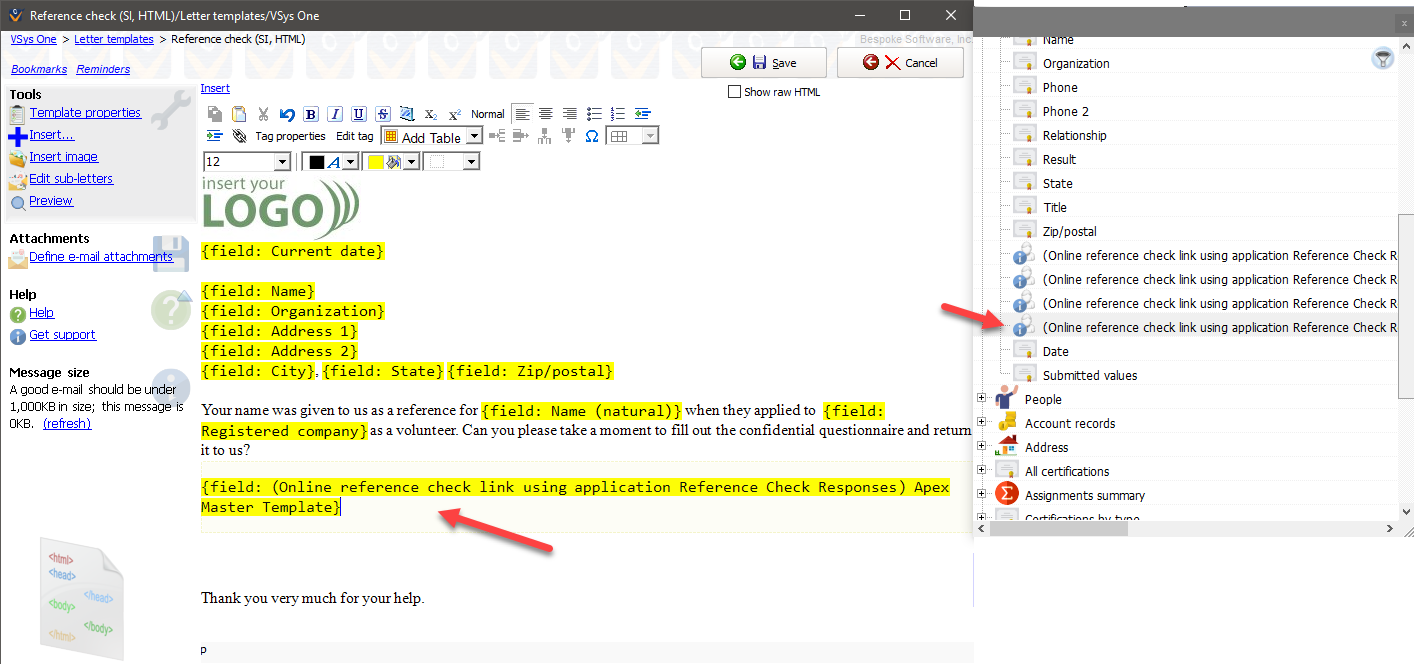
Task: Toggle bold formatting in the editor toolbar
Action: click(311, 114)
